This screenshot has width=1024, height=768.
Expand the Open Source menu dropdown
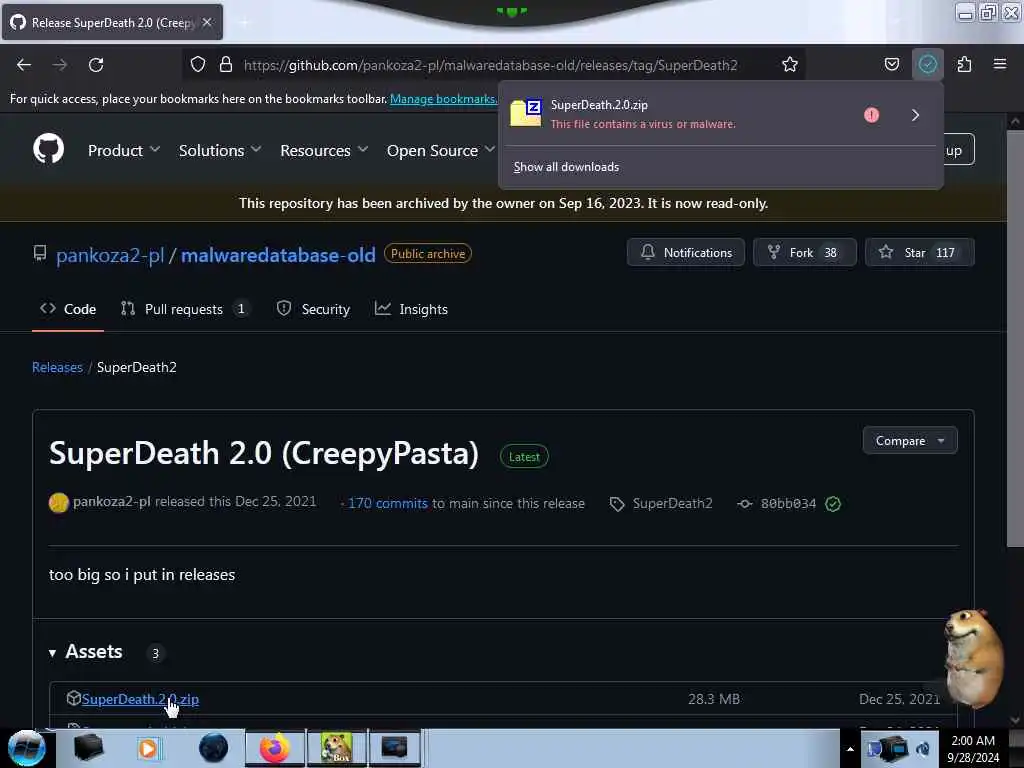(x=441, y=150)
